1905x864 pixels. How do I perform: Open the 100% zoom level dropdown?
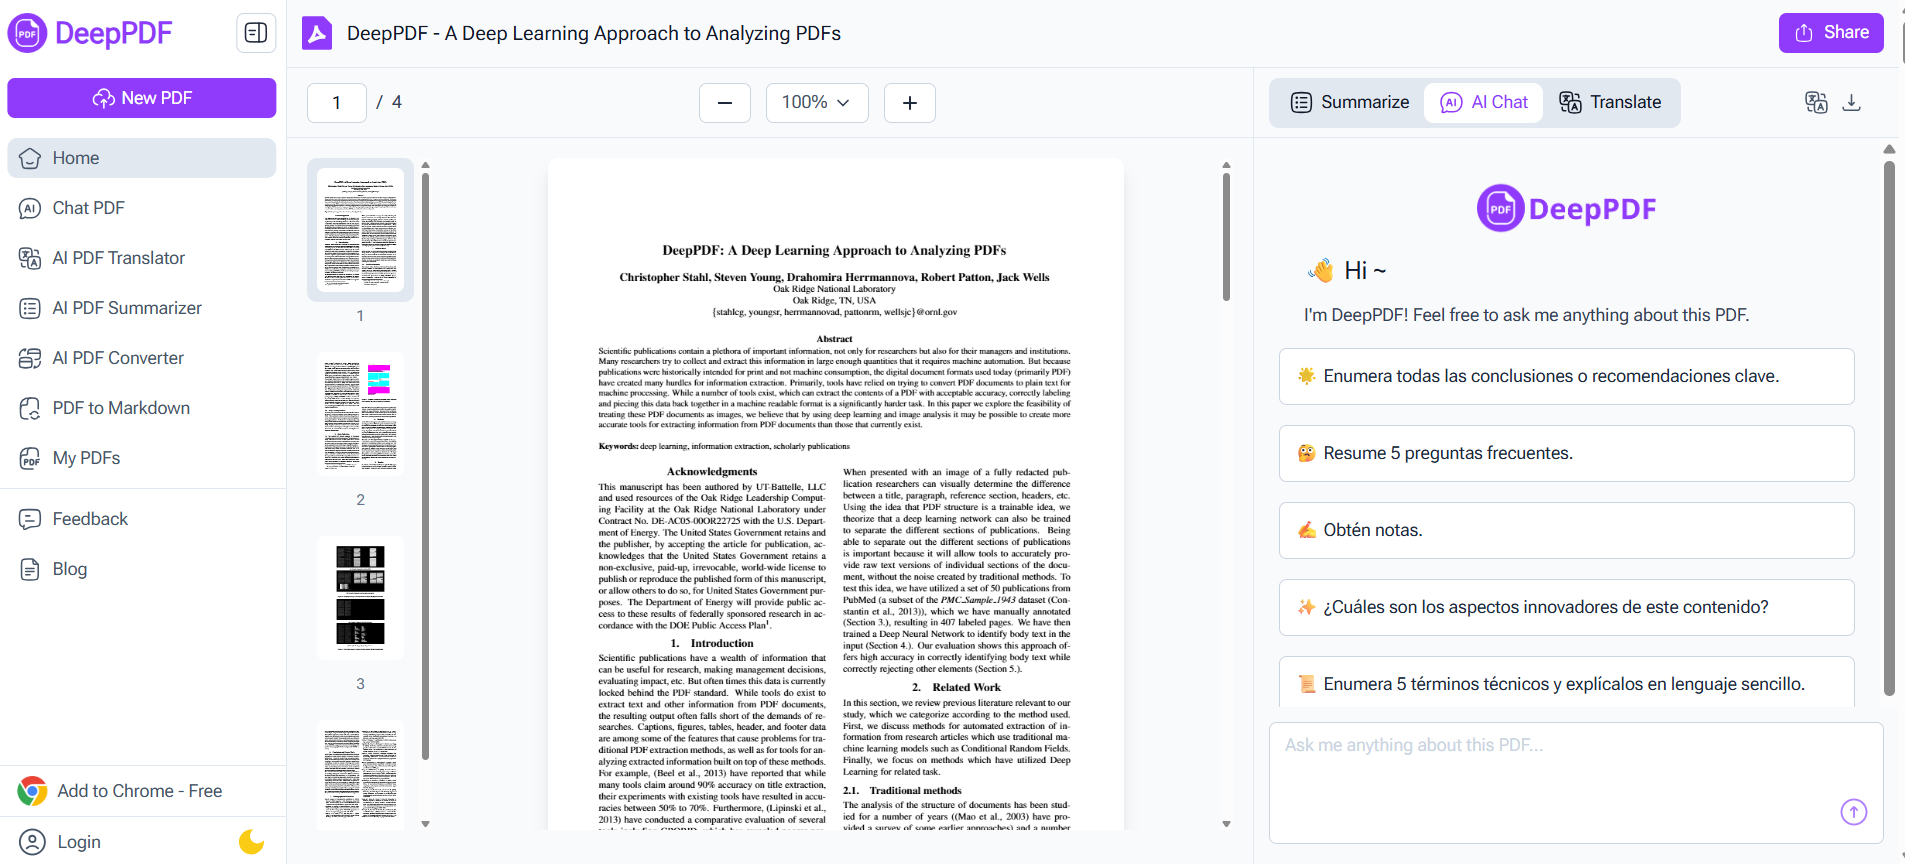[816, 103]
